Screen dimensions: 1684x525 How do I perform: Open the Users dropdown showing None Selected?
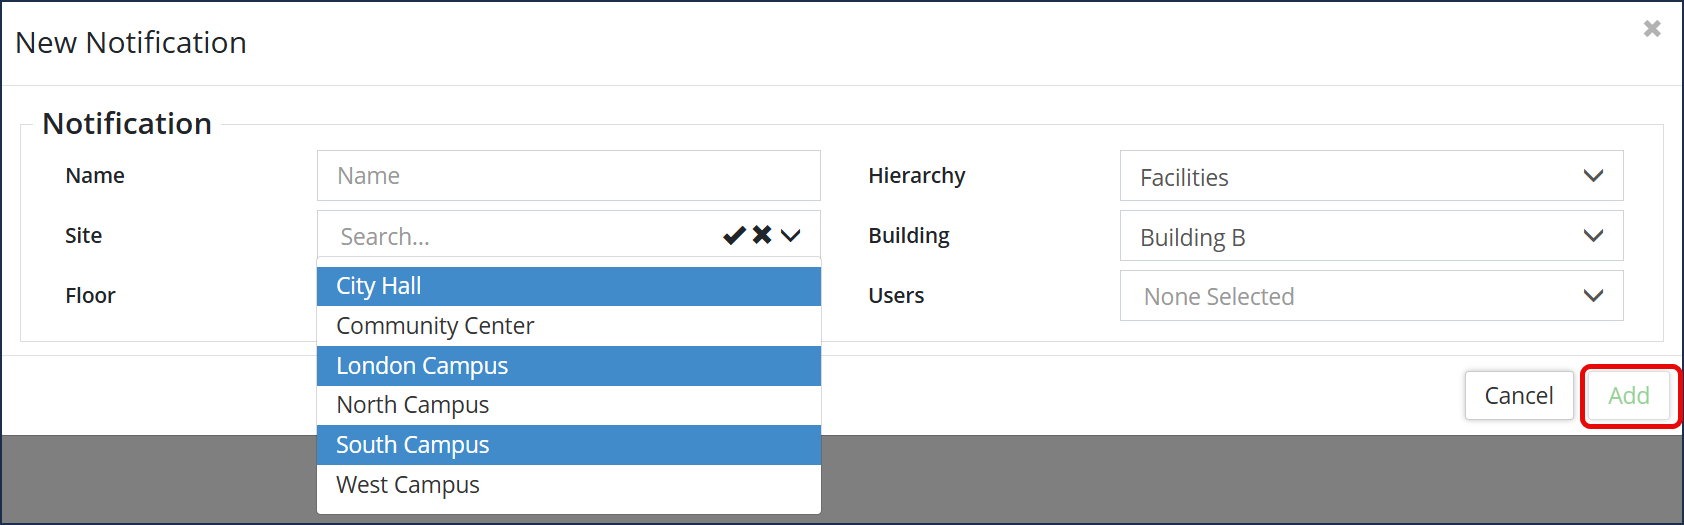pos(1371,296)
